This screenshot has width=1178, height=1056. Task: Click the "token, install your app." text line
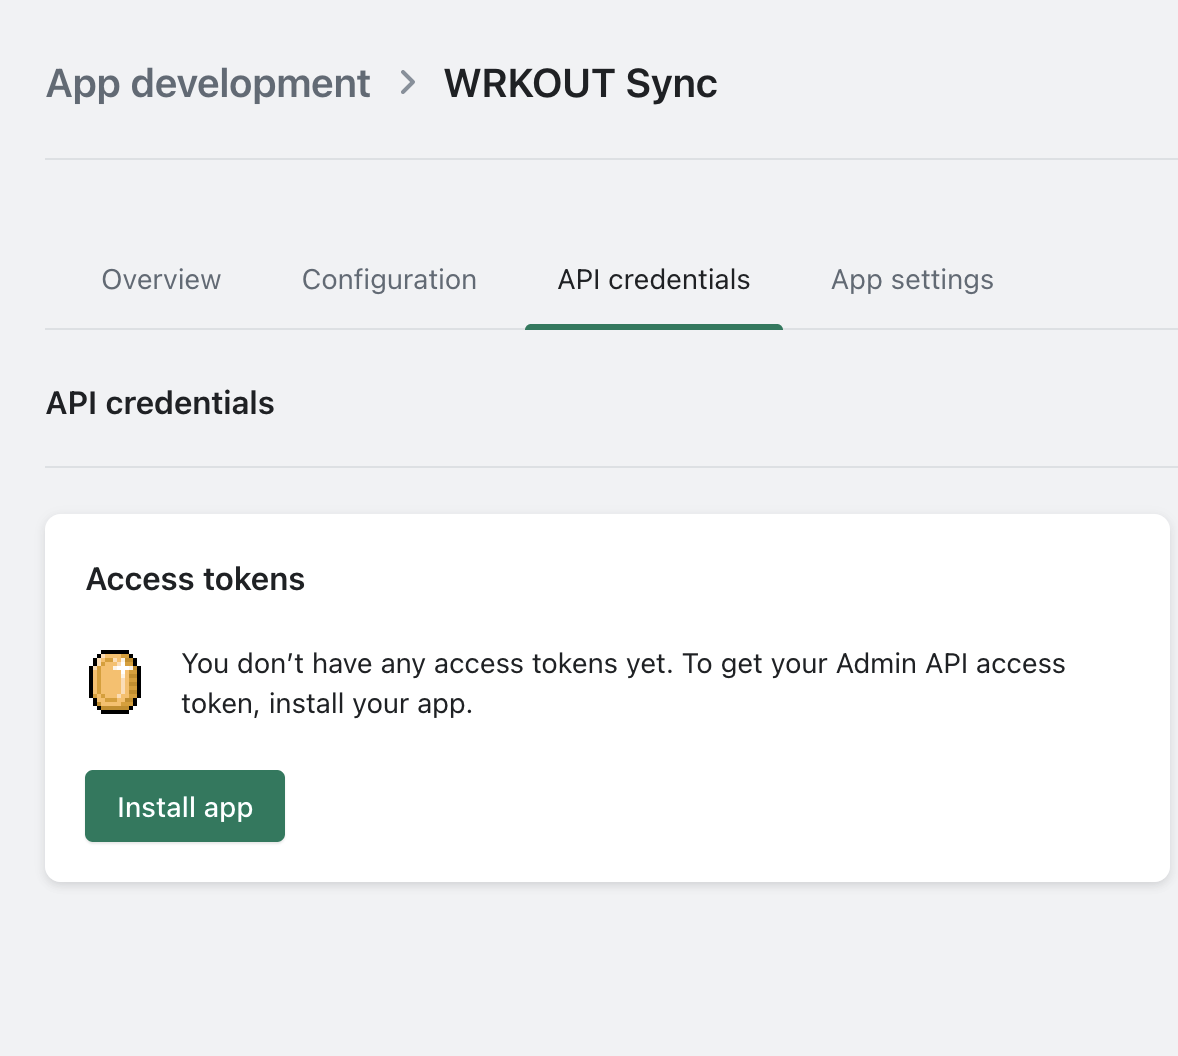pyautogui.click(x=326, y=704)
